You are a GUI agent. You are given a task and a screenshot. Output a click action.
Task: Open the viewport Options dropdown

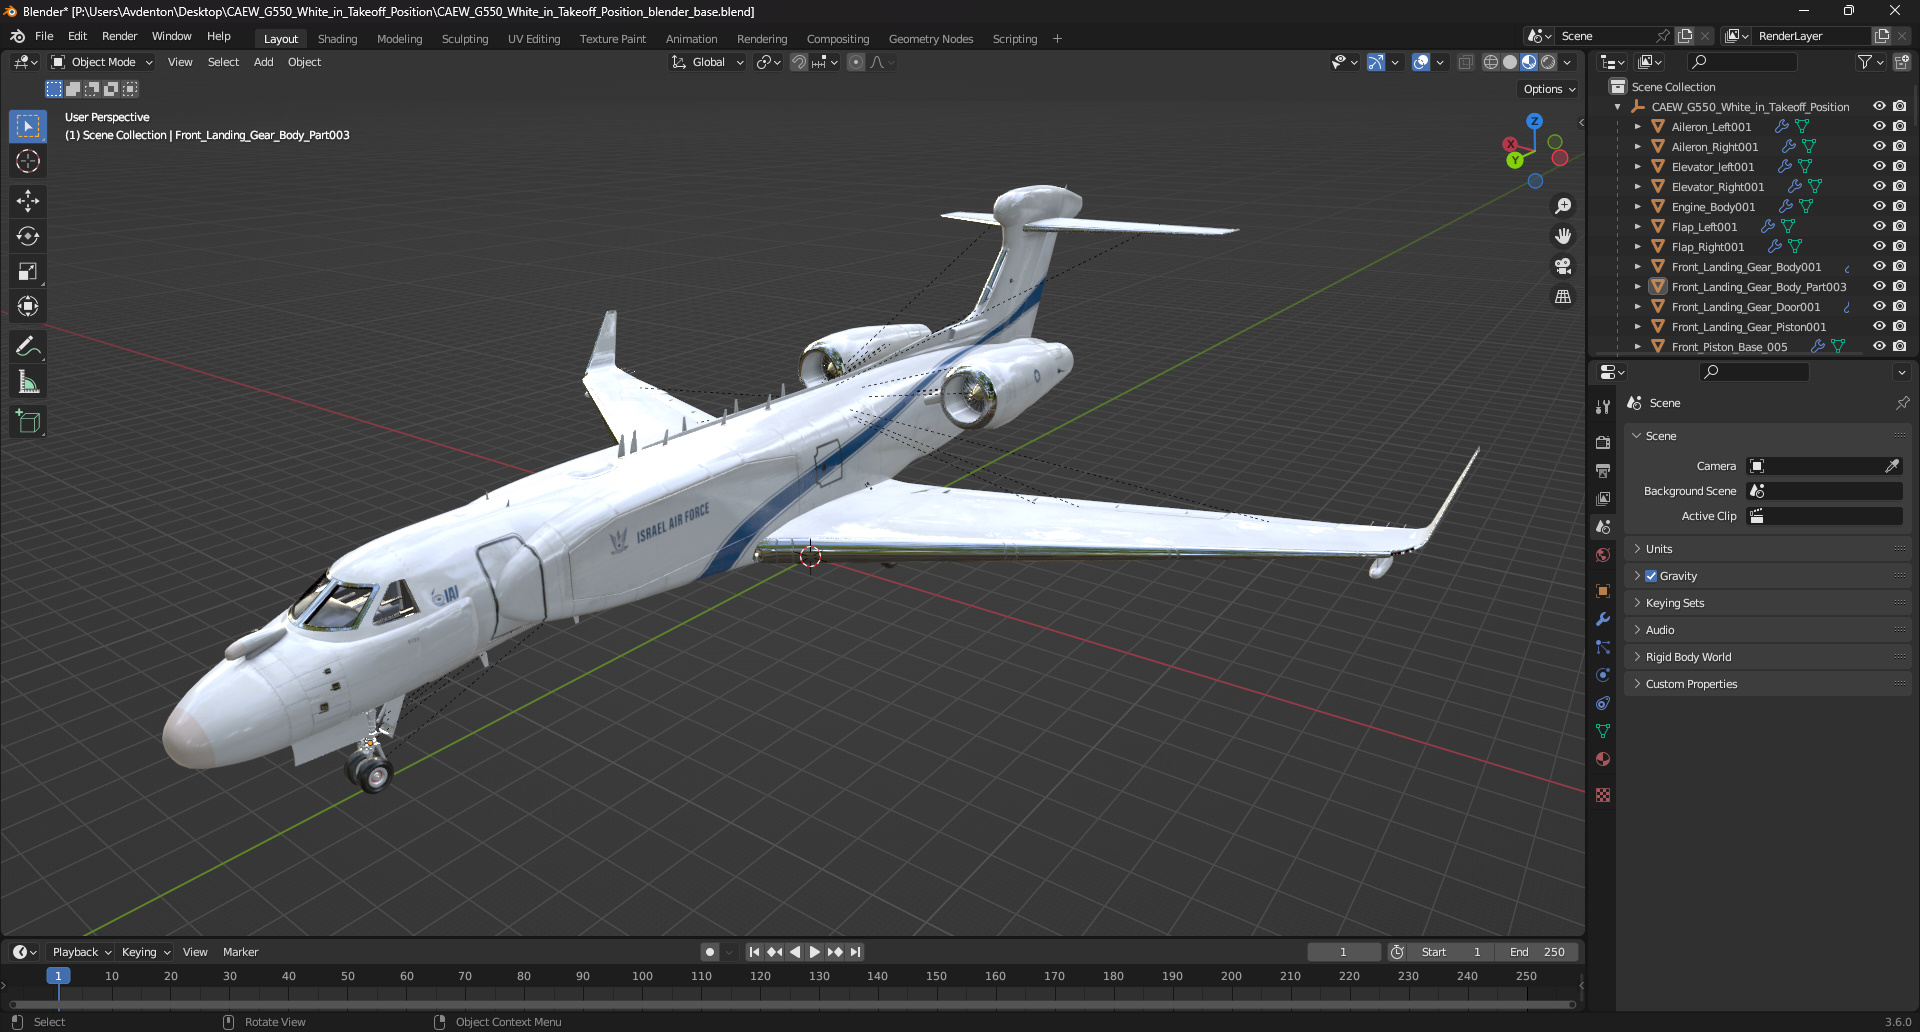[x=1549, y=89]
